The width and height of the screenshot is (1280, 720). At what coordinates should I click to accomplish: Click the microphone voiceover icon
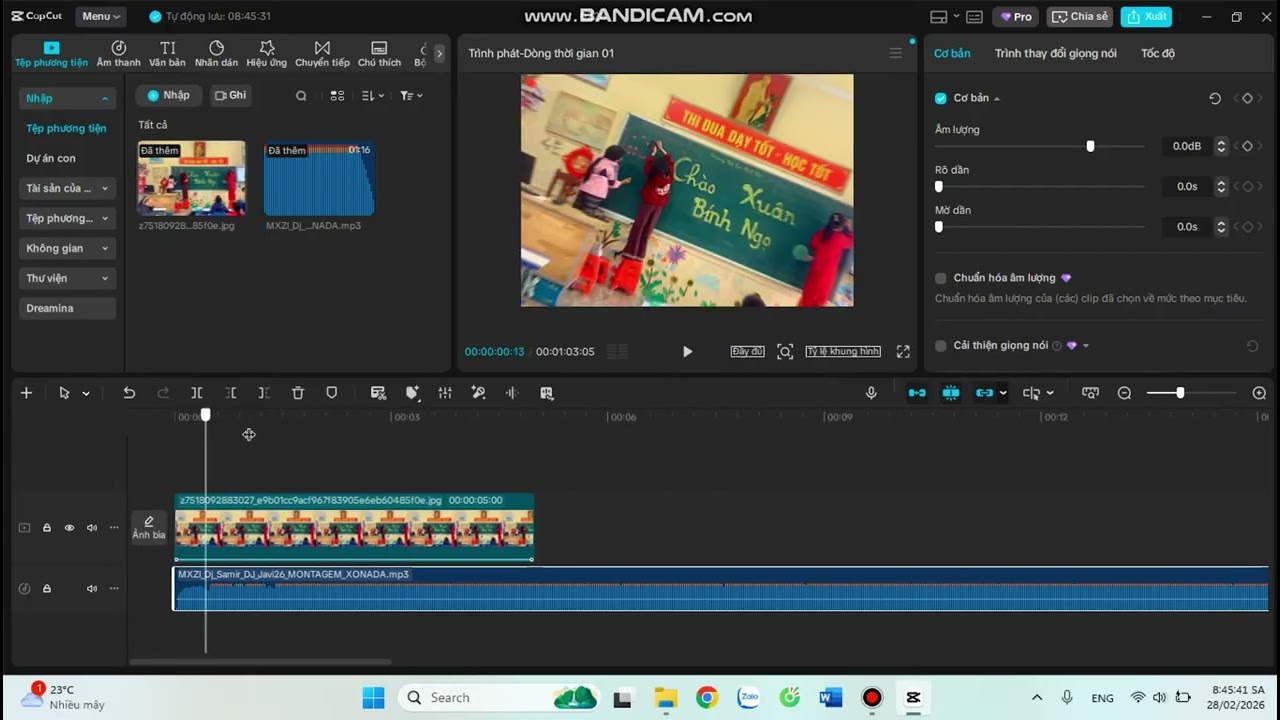pyautogui.click(x=871, y=393)
